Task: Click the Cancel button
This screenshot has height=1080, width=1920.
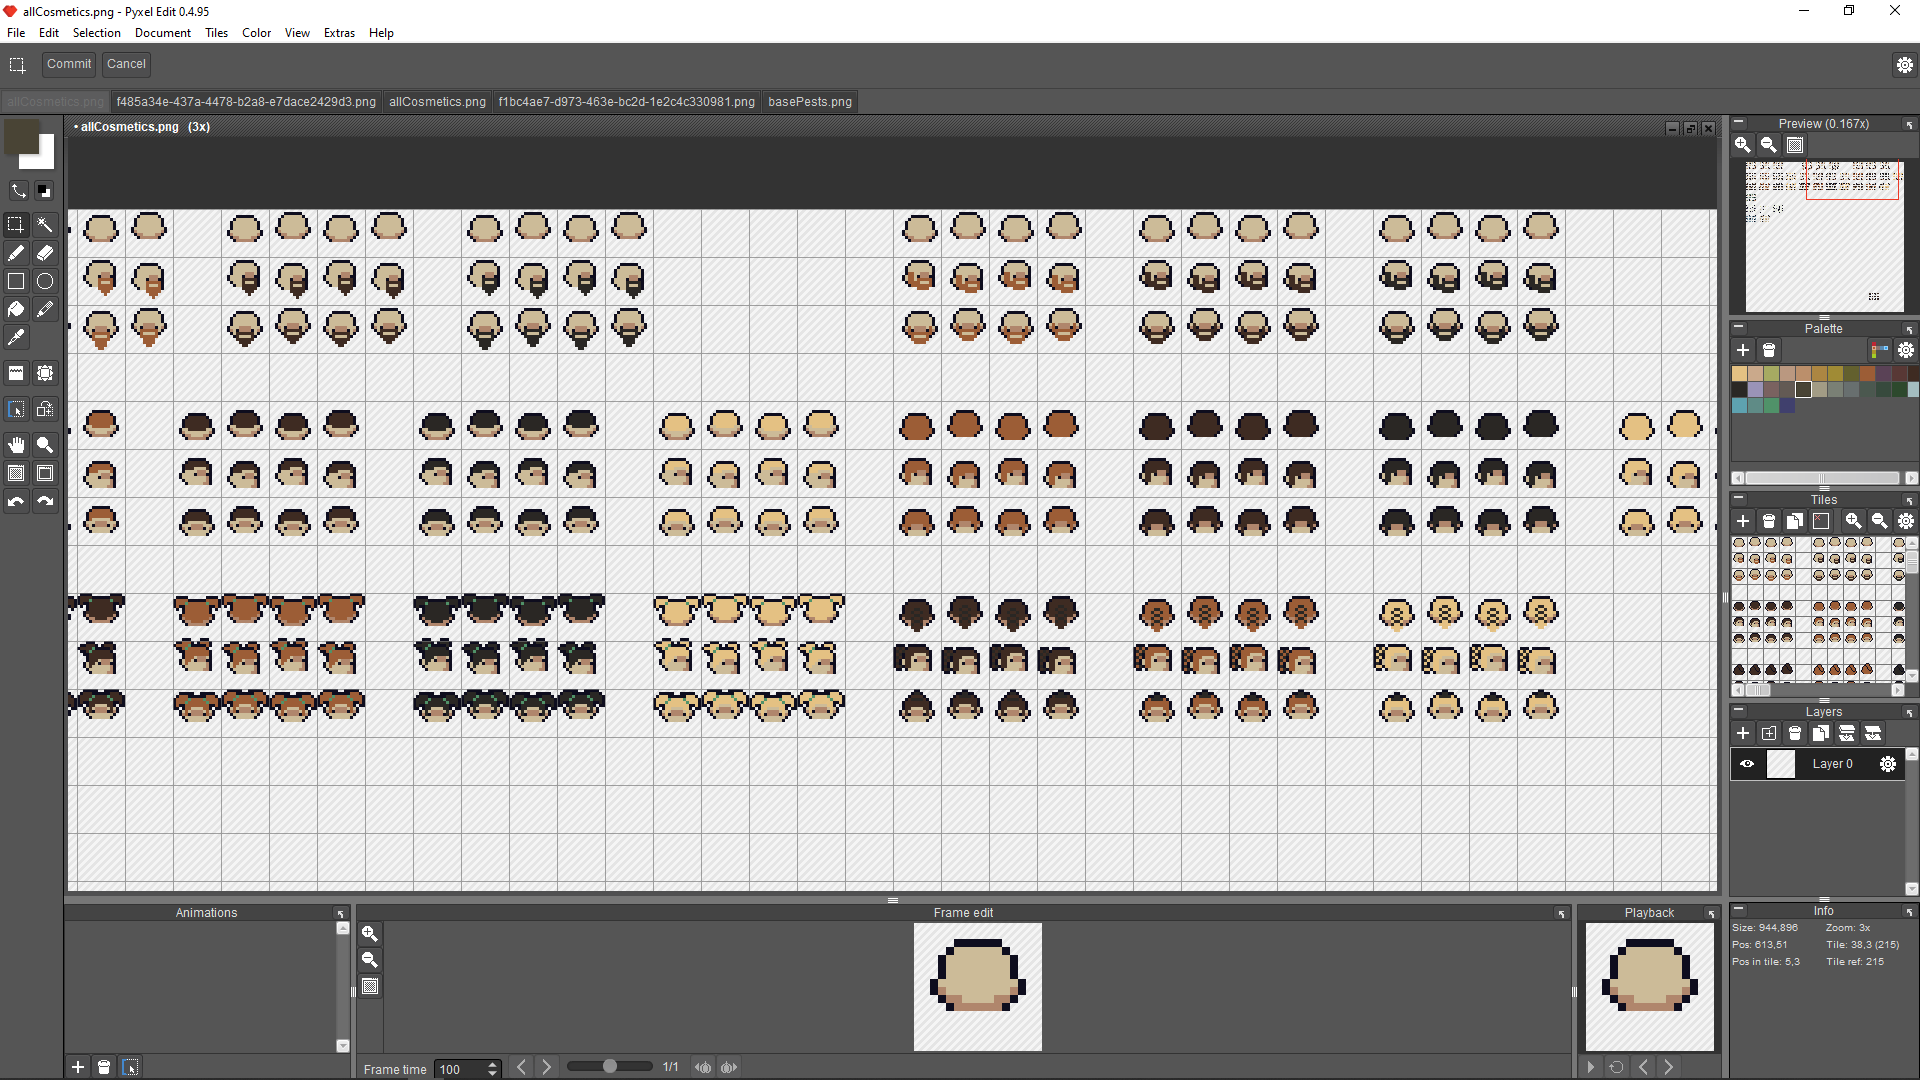Action: coord(126,64)
